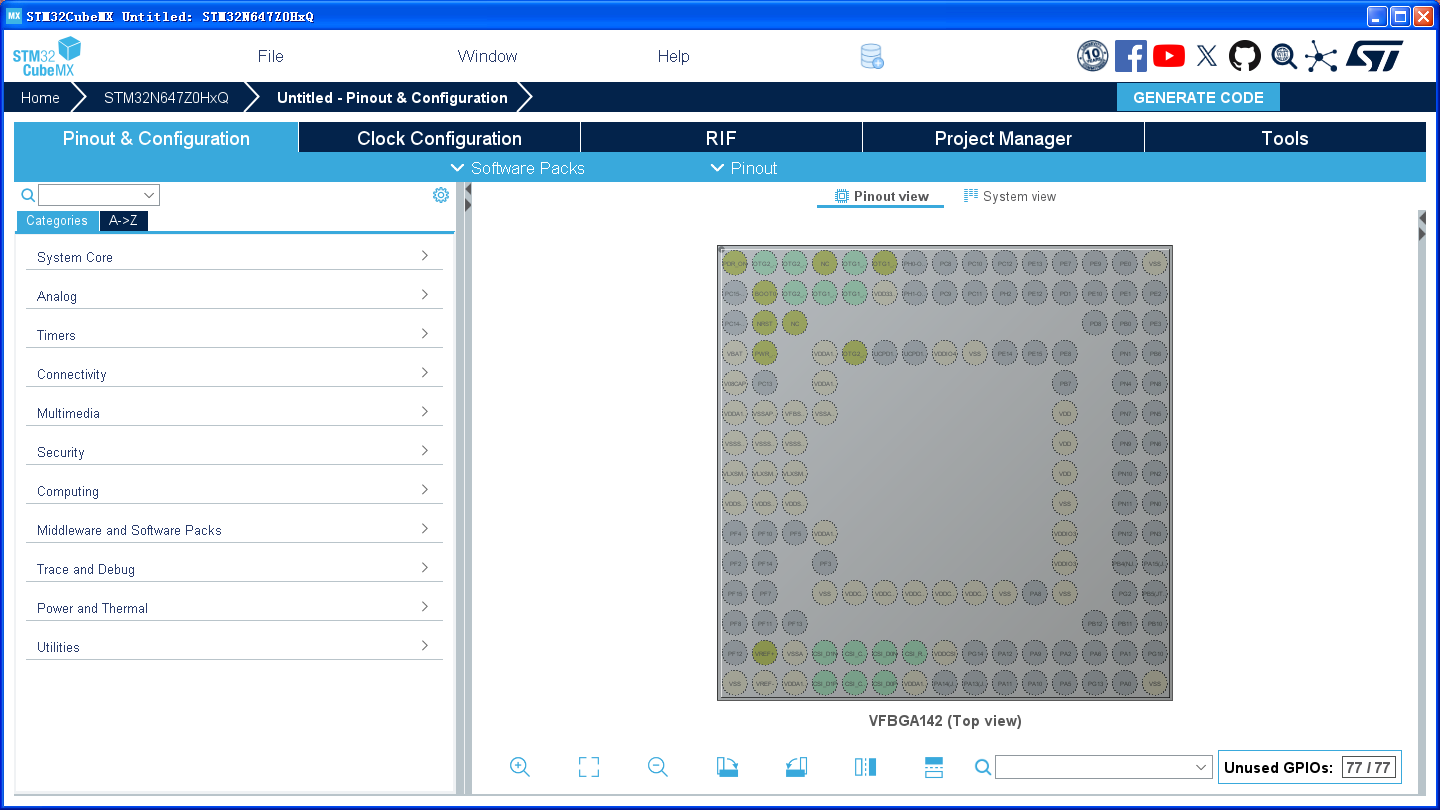This screenshot has width=1440, height=810.
Task: Open the File menu
Action: coord(271,56)
